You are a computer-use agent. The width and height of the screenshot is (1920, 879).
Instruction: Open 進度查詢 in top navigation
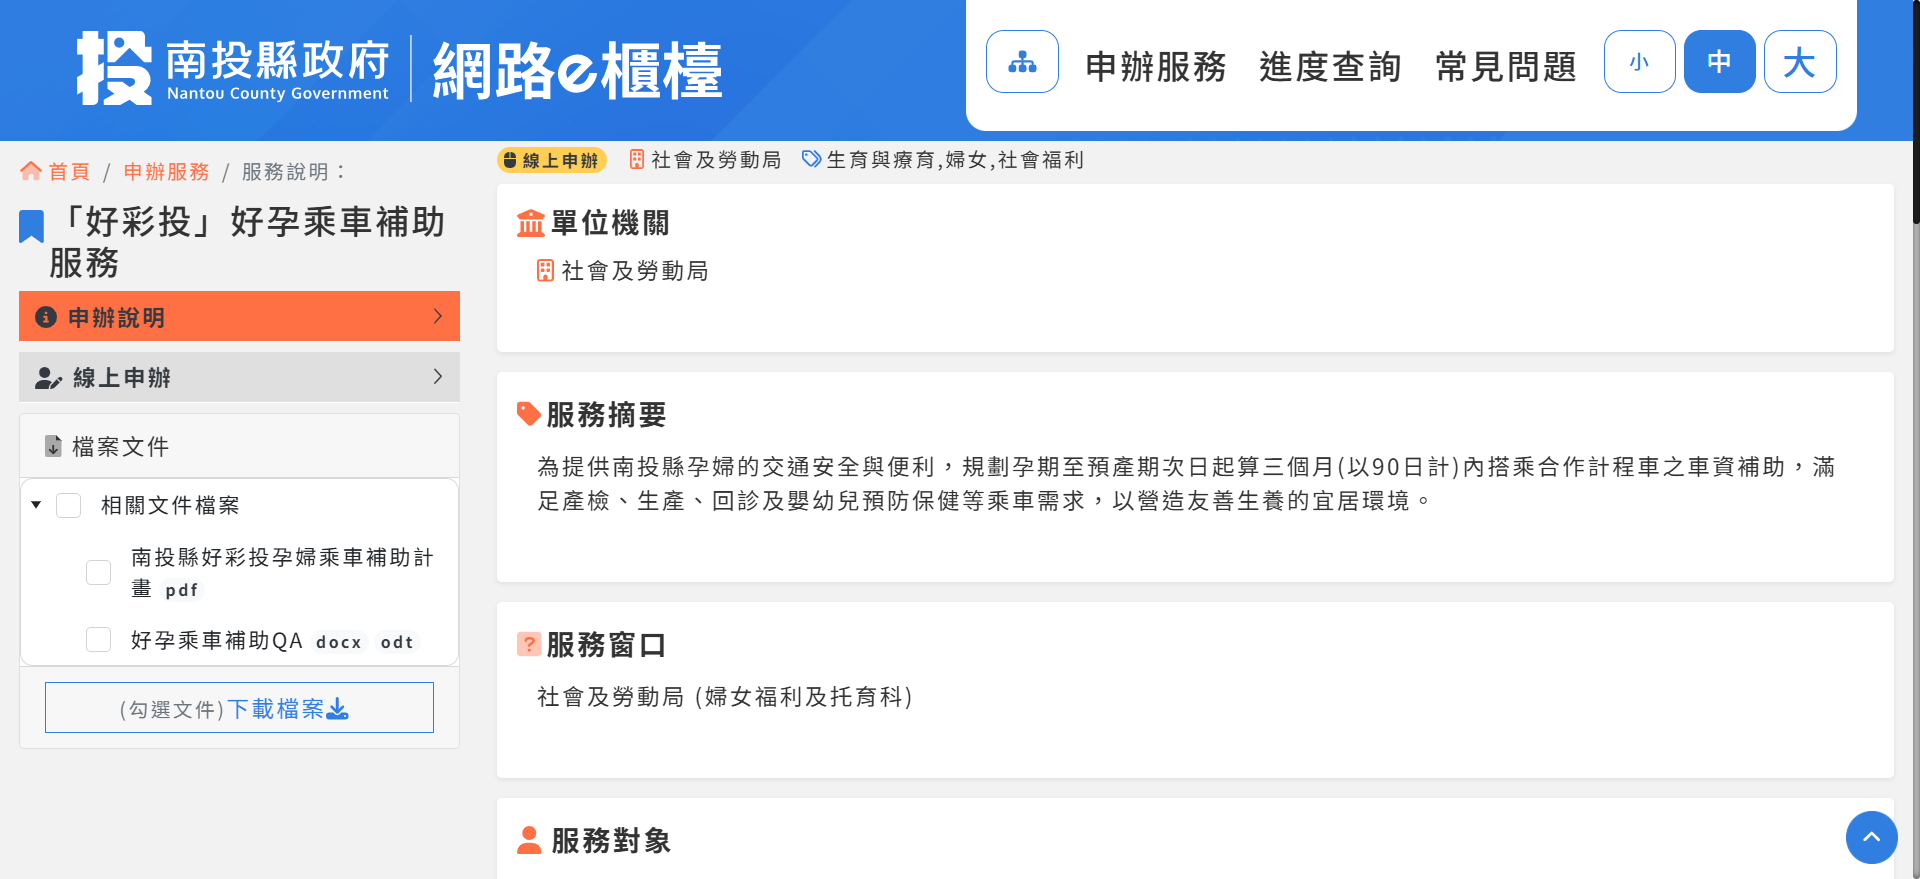1330,67
